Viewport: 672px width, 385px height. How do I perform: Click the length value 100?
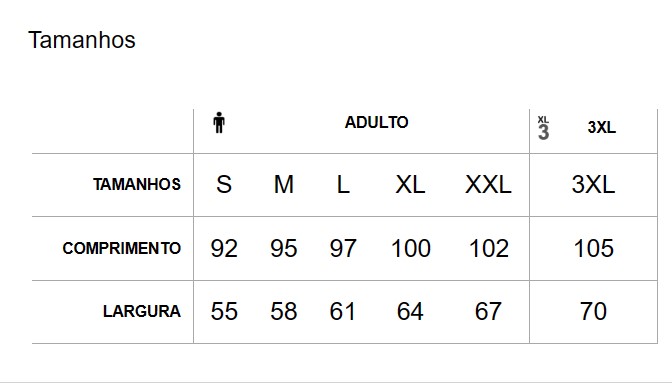click(411, 248)
